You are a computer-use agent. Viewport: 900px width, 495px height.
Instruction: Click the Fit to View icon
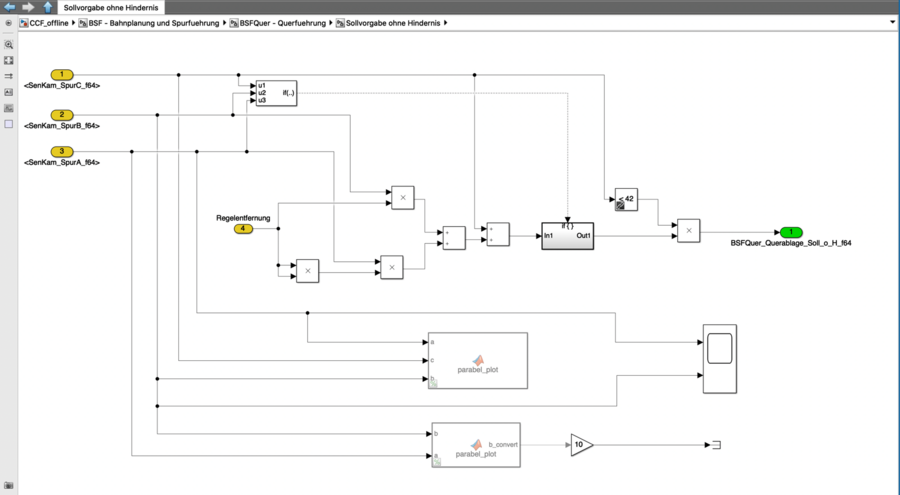[9, 61]
